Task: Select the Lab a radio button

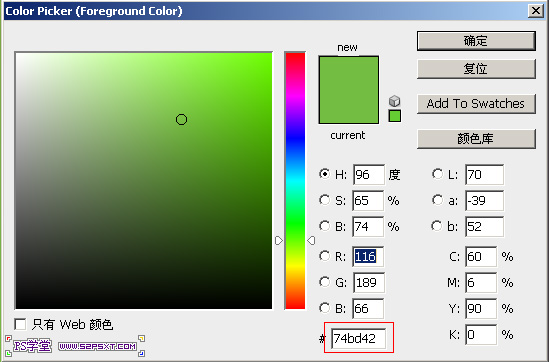Action: (437, 200)
